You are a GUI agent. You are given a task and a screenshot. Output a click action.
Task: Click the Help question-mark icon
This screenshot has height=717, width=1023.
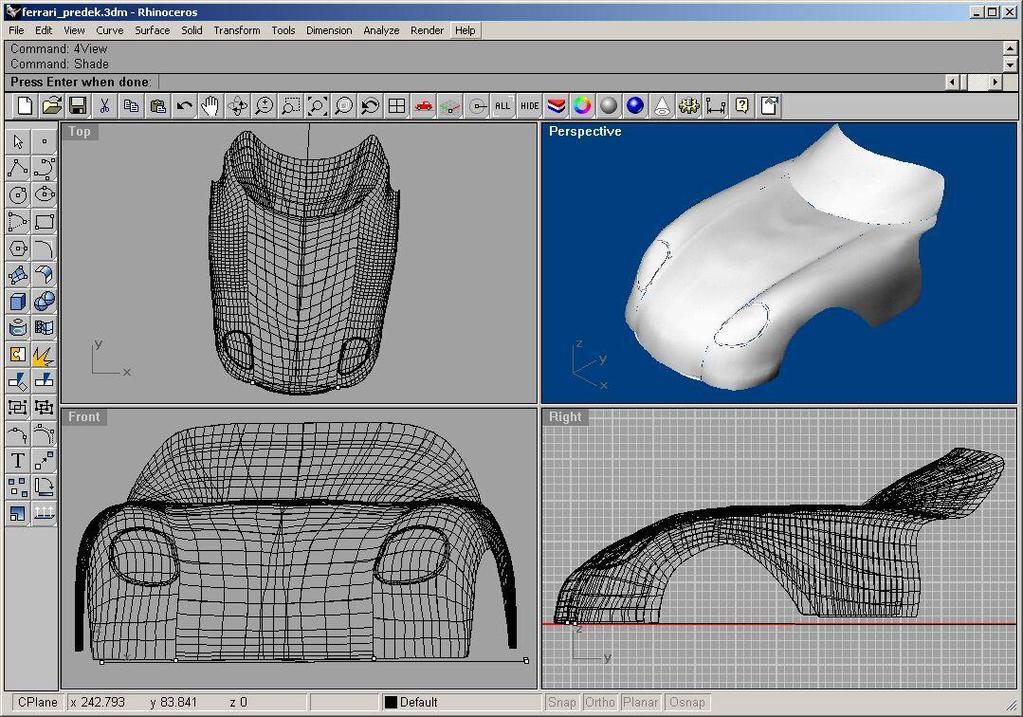[x=742, y=106]
